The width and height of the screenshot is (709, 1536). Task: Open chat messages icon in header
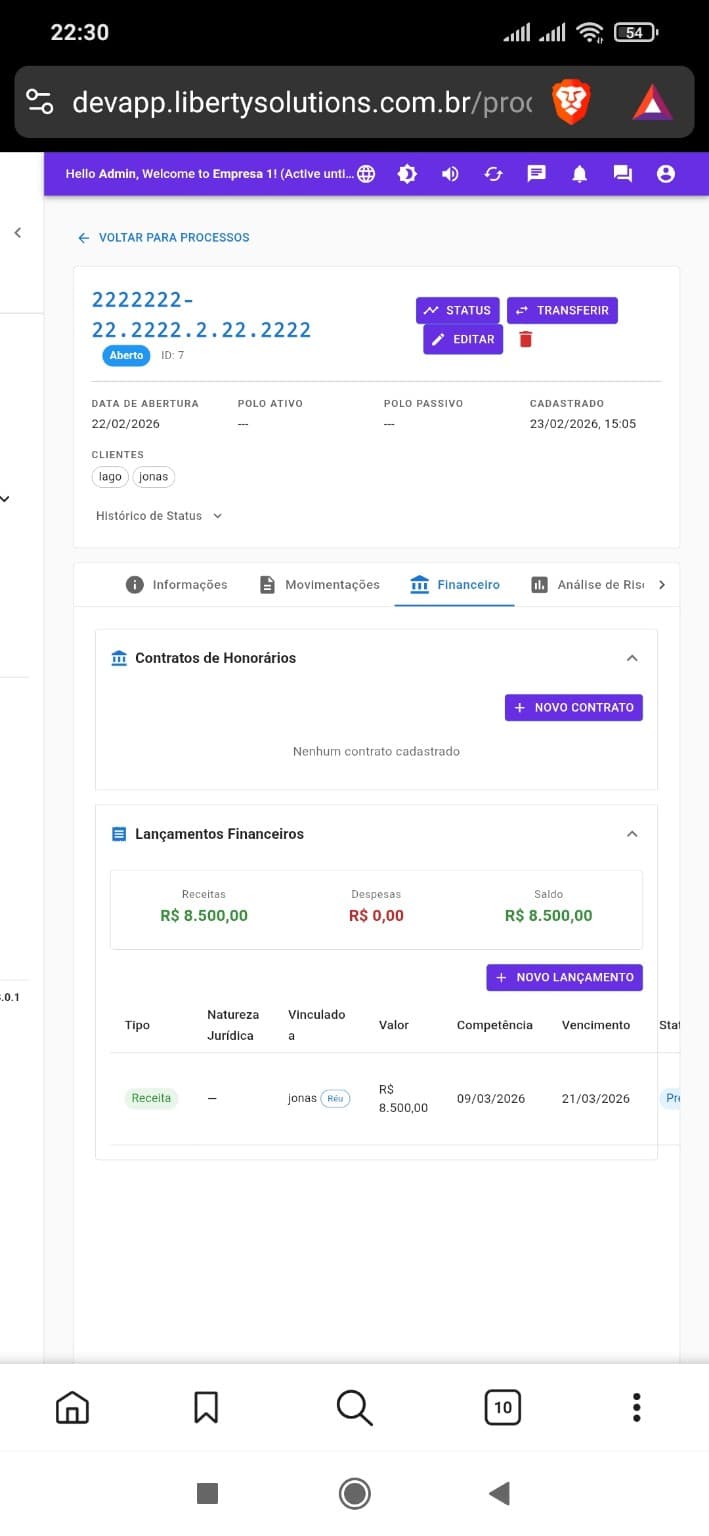537,173
